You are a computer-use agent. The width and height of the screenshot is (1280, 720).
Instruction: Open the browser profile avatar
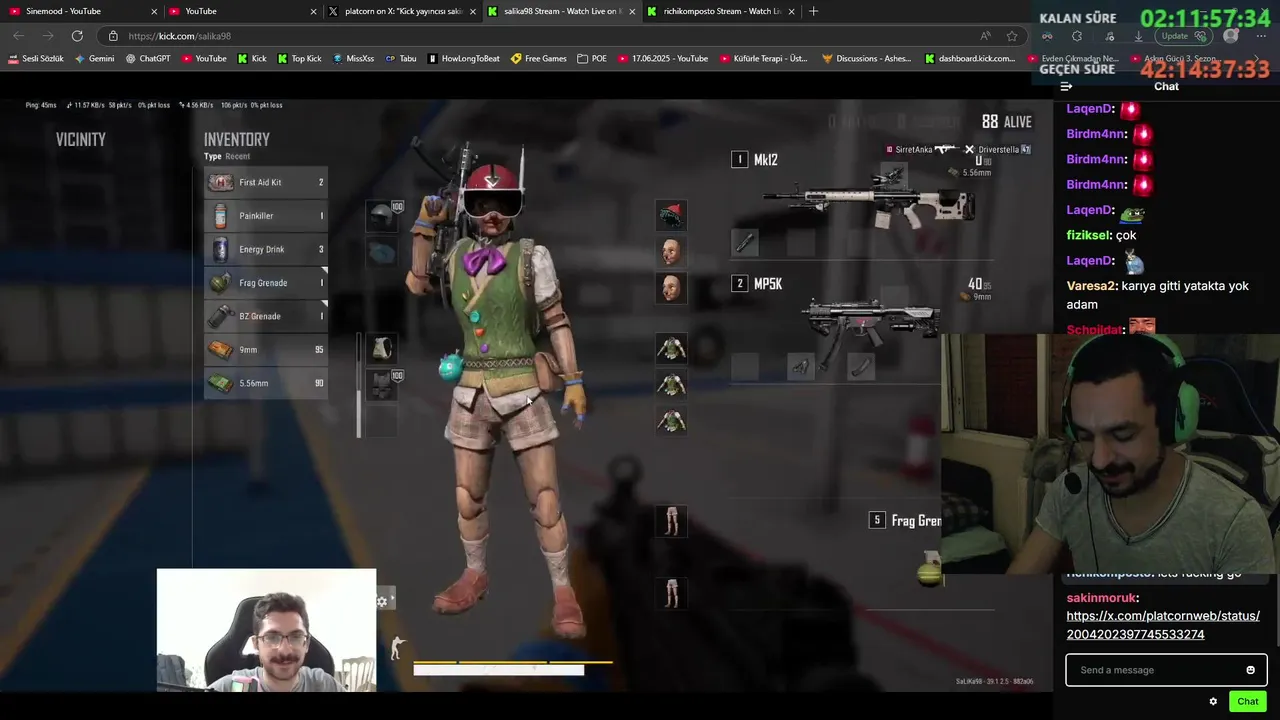pyautogui.click(x=1231, y=36)
